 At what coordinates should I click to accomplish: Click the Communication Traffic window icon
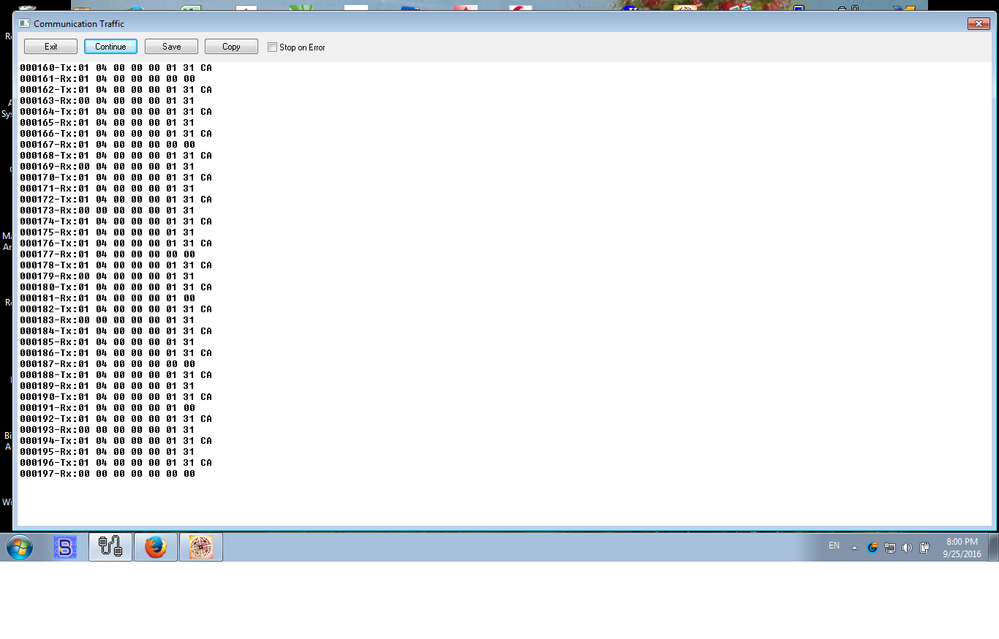24,24
